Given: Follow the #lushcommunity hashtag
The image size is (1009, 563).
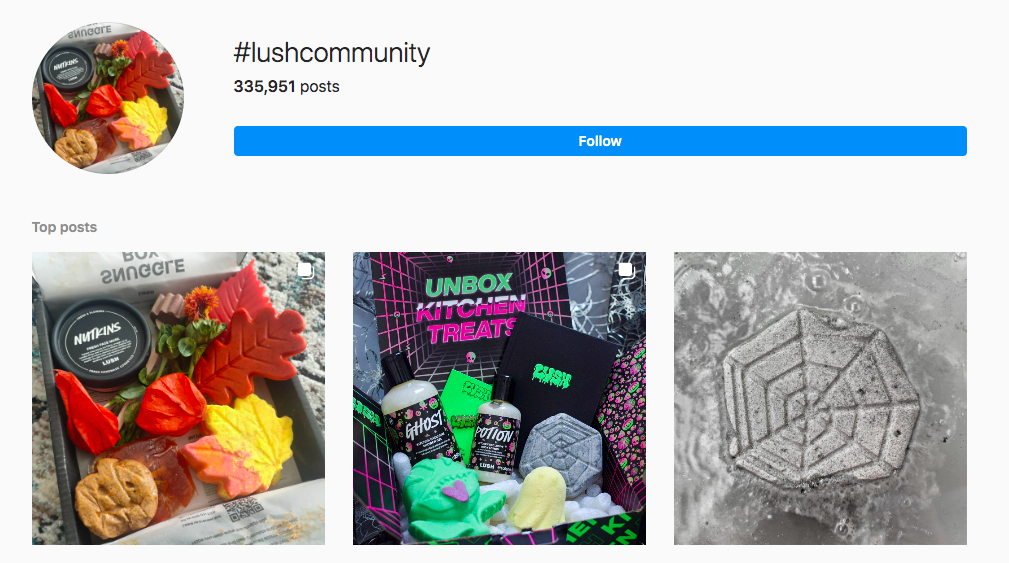Looking at the screenshot, I should click(x=600, y=141).
